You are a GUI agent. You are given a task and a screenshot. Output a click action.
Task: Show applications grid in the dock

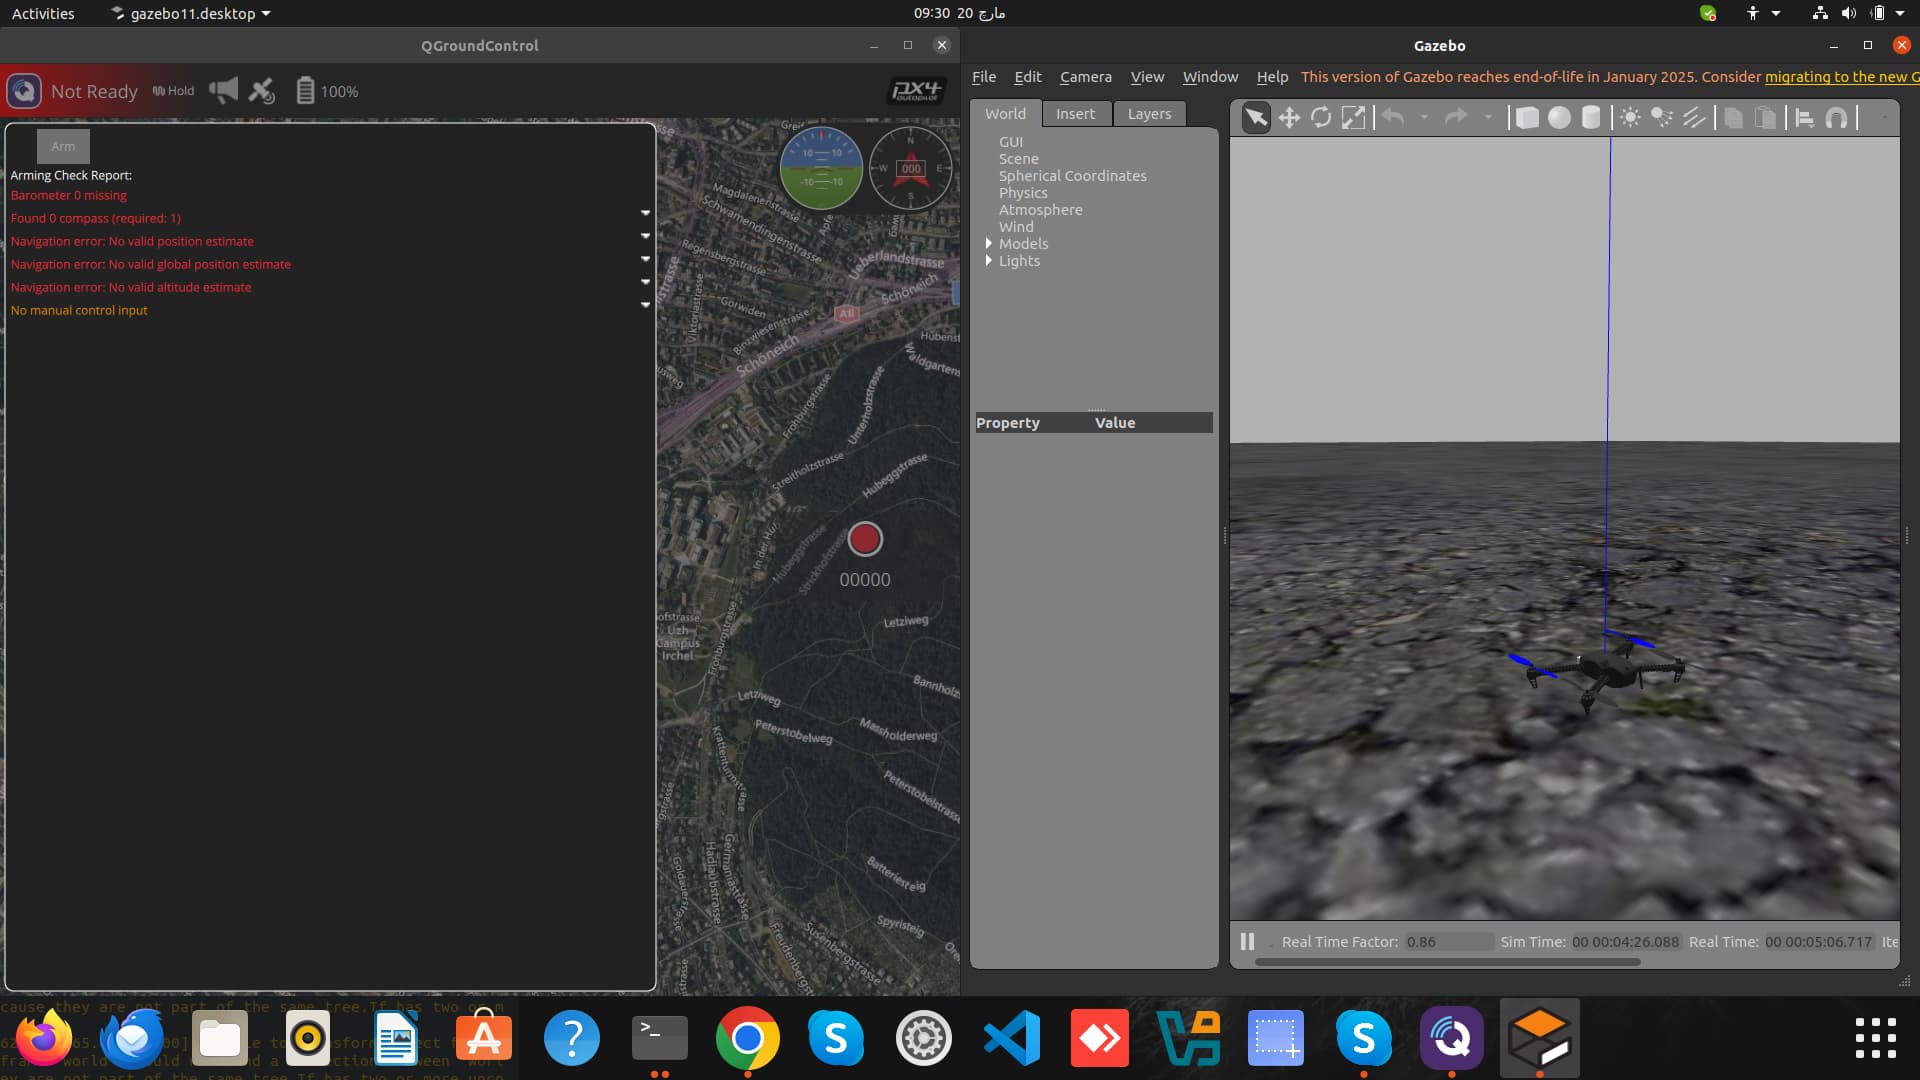[1875, 1038]
